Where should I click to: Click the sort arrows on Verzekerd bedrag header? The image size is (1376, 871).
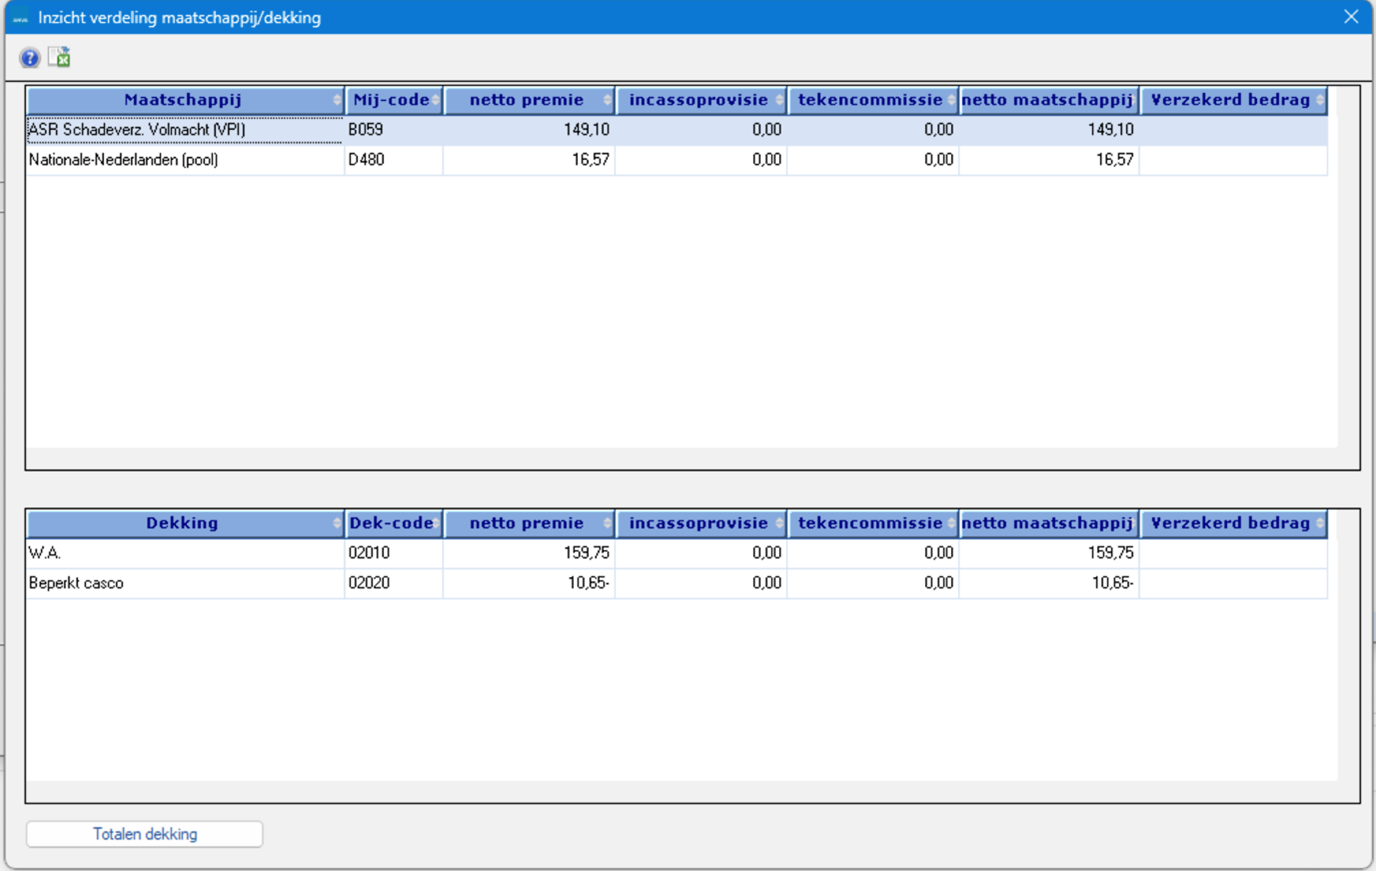(x=1318, y=100)
